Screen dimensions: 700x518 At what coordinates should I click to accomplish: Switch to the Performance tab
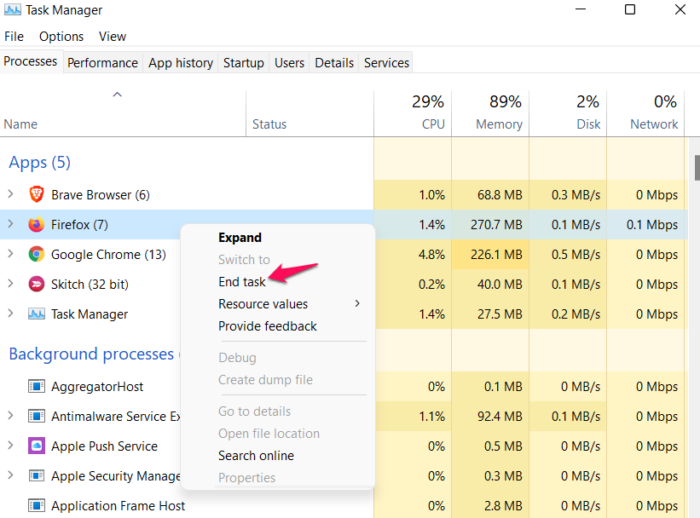pos(102,63)
